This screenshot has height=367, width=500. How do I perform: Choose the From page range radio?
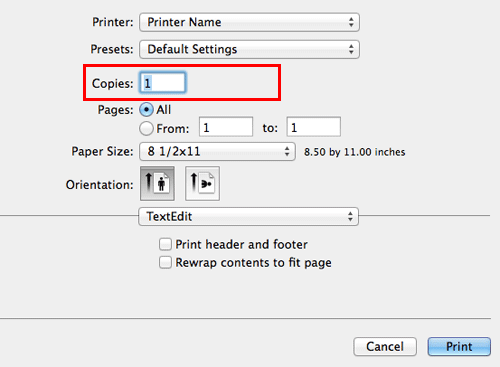tap(146, 128)
